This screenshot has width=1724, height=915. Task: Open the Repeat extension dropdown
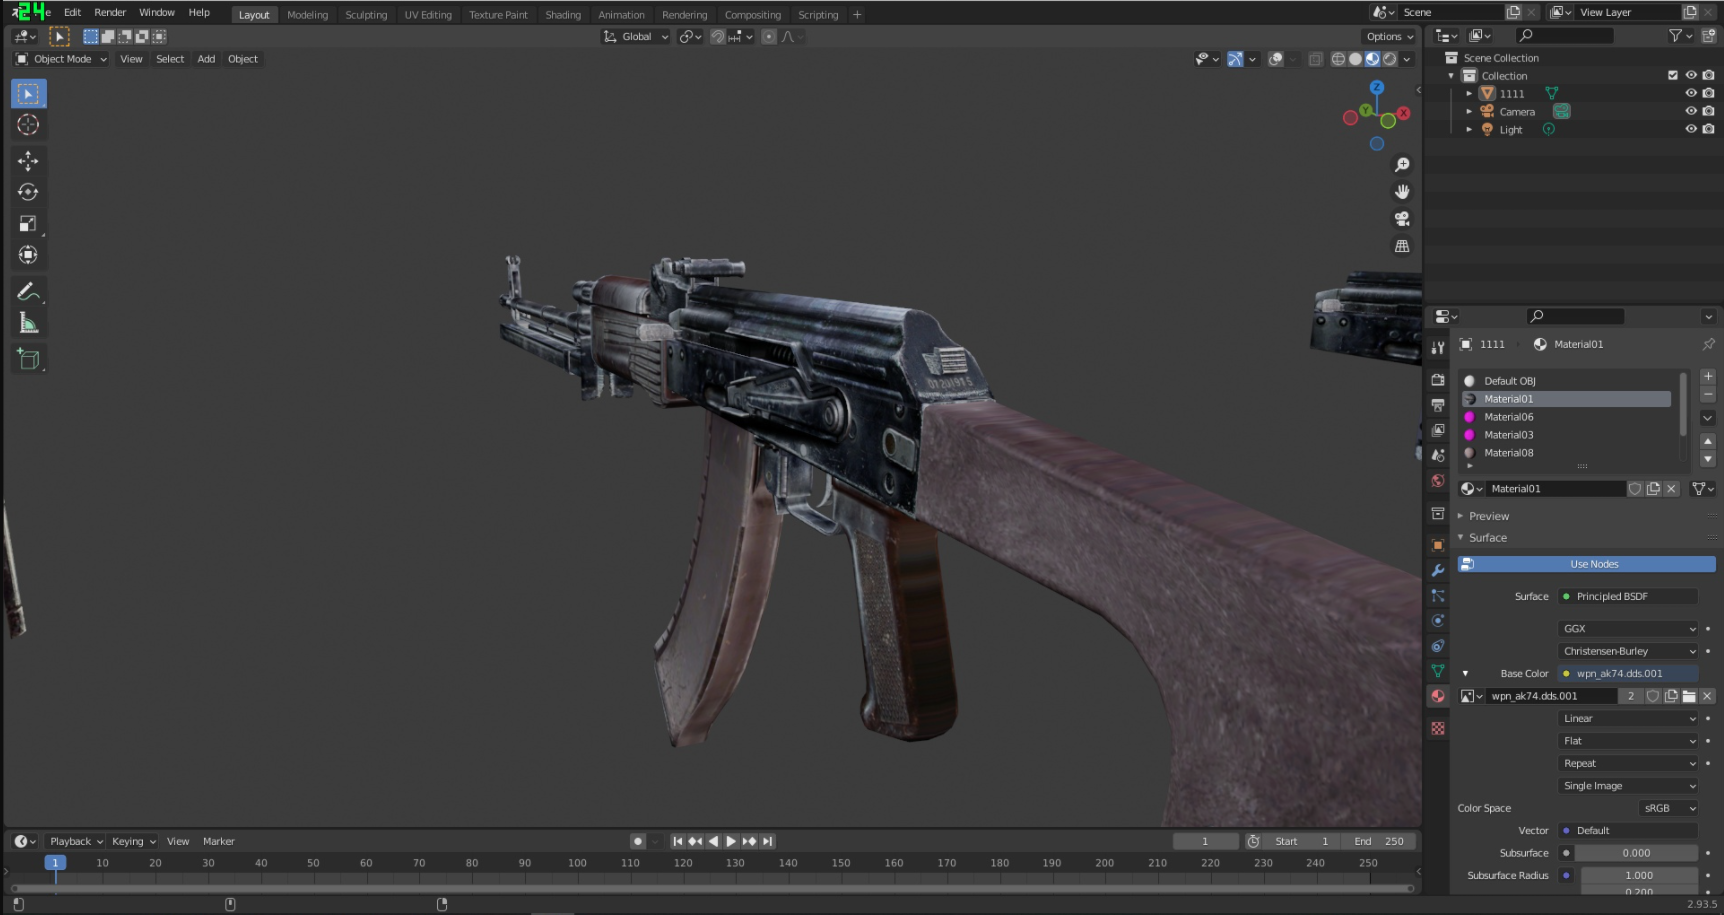[x=1627, y=764]
